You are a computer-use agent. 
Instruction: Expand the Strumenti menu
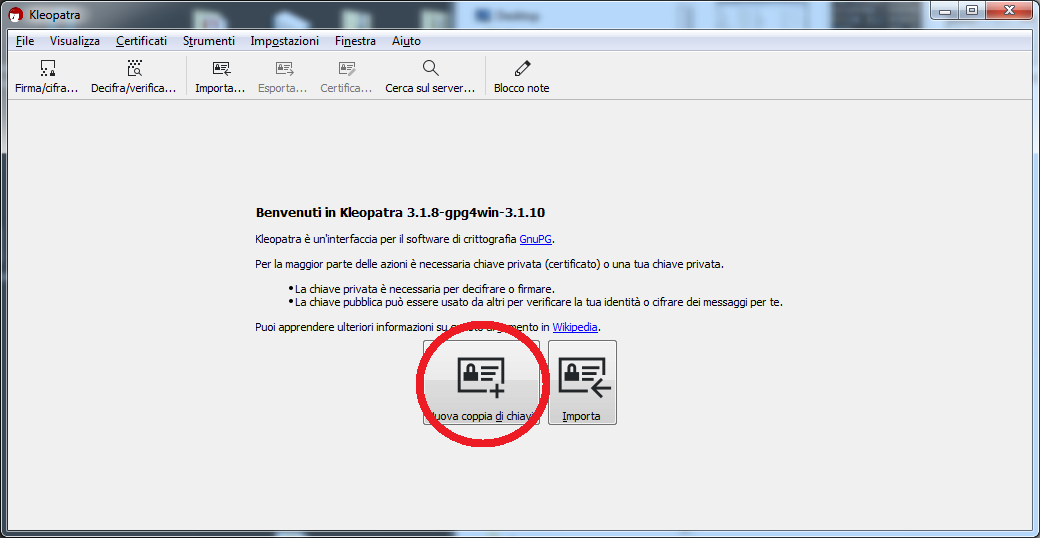pos(209,41)
